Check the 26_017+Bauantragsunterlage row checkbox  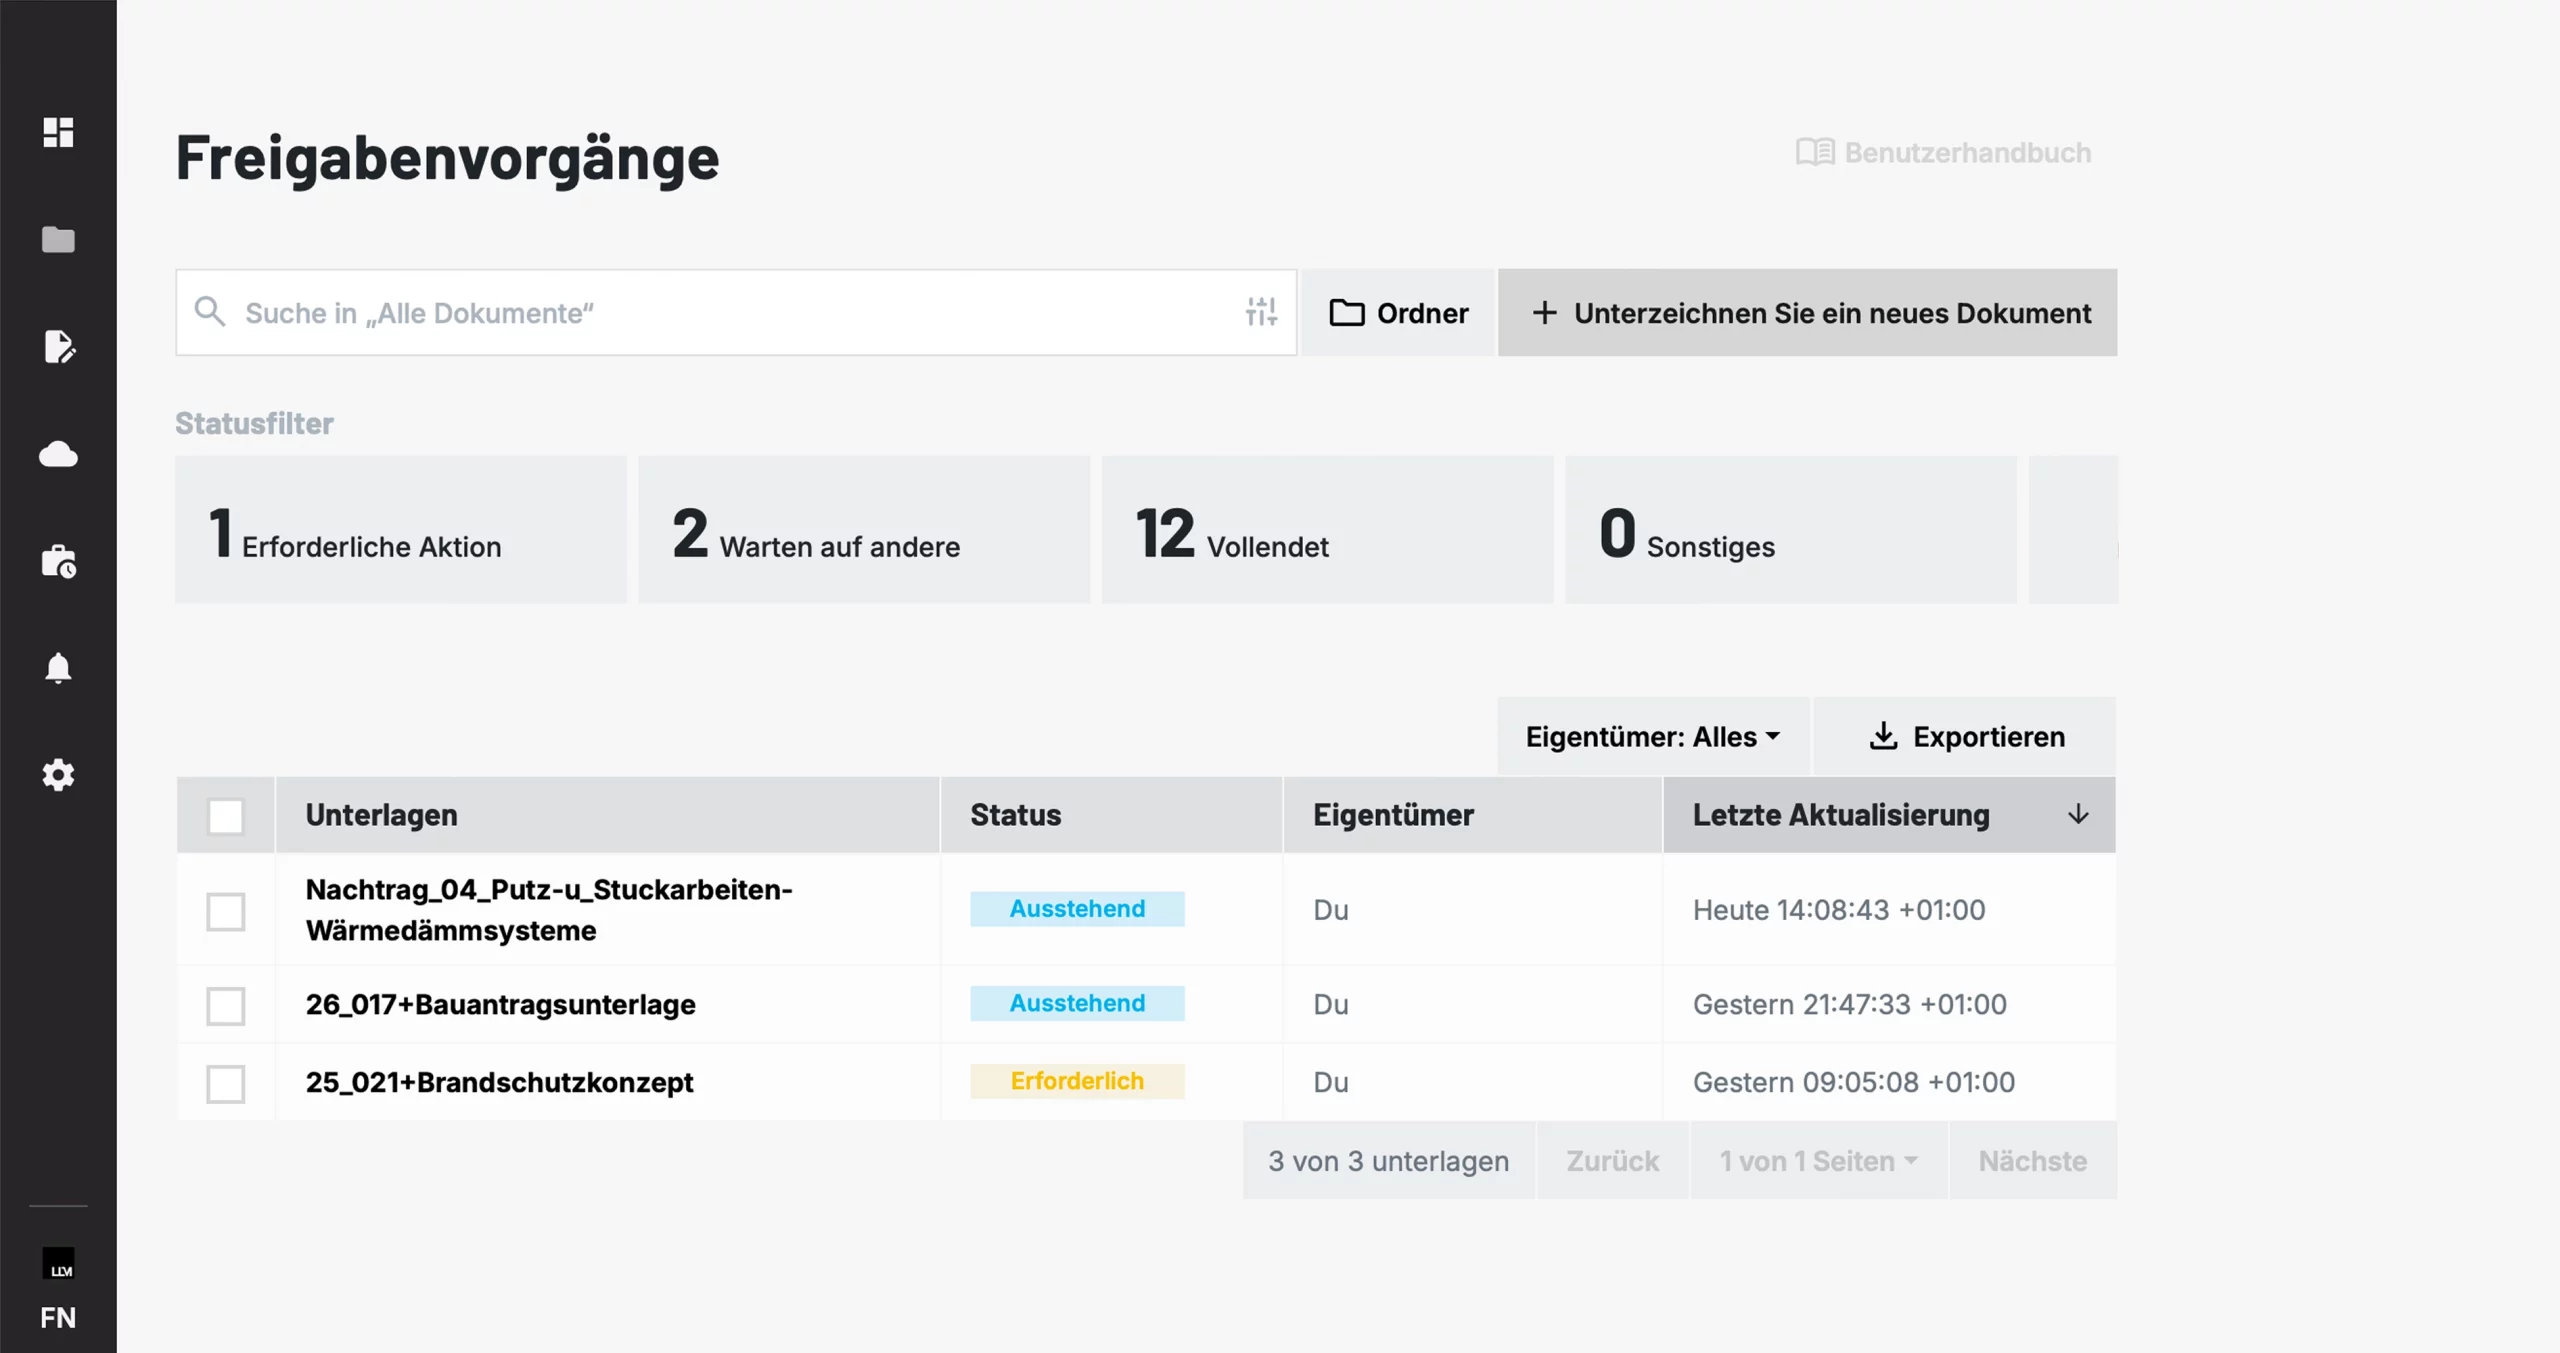coord(225,1005)
